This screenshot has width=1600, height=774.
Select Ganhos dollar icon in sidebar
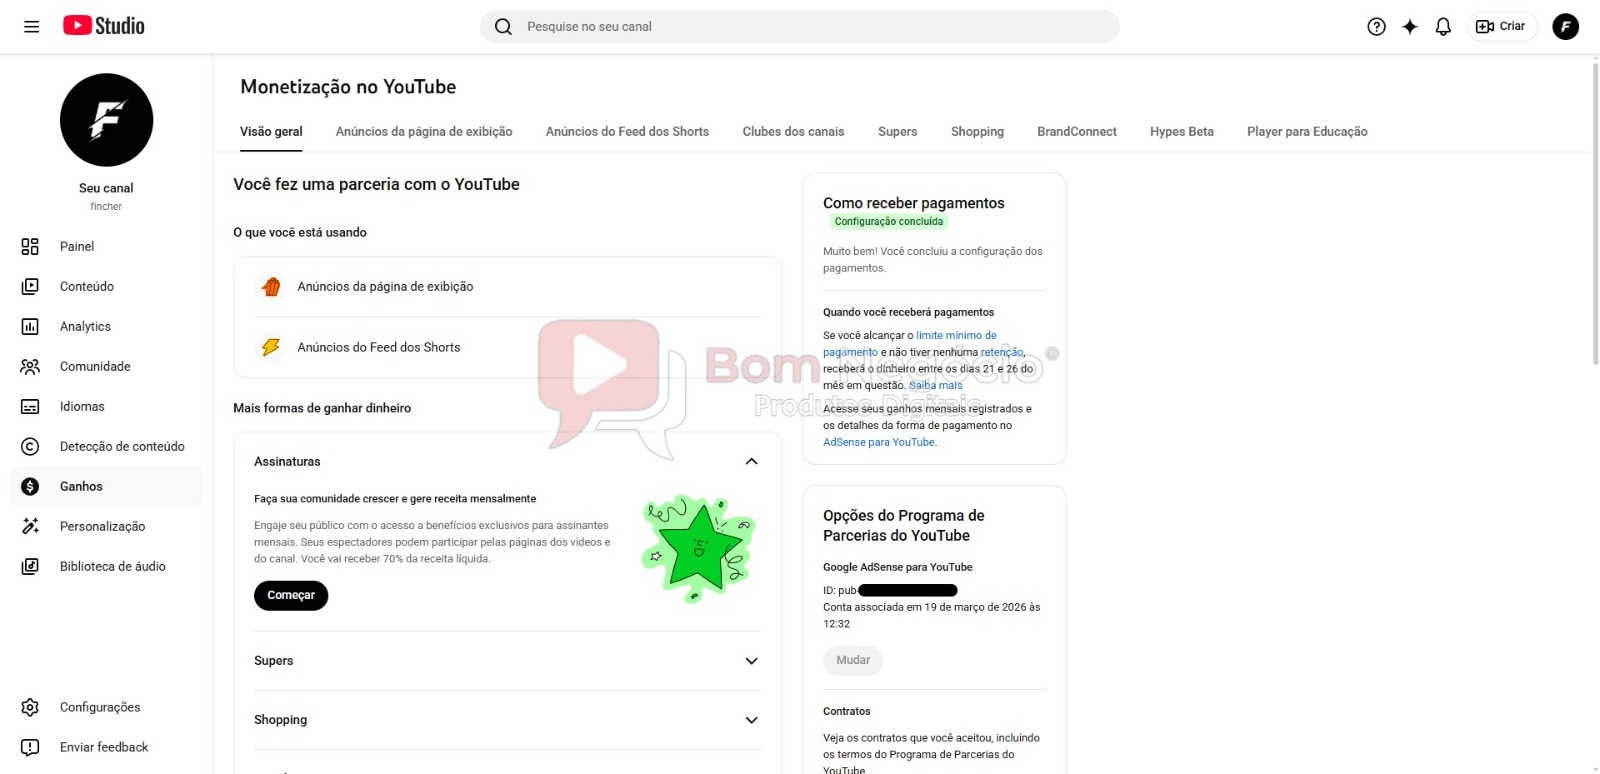pos(30,486)
